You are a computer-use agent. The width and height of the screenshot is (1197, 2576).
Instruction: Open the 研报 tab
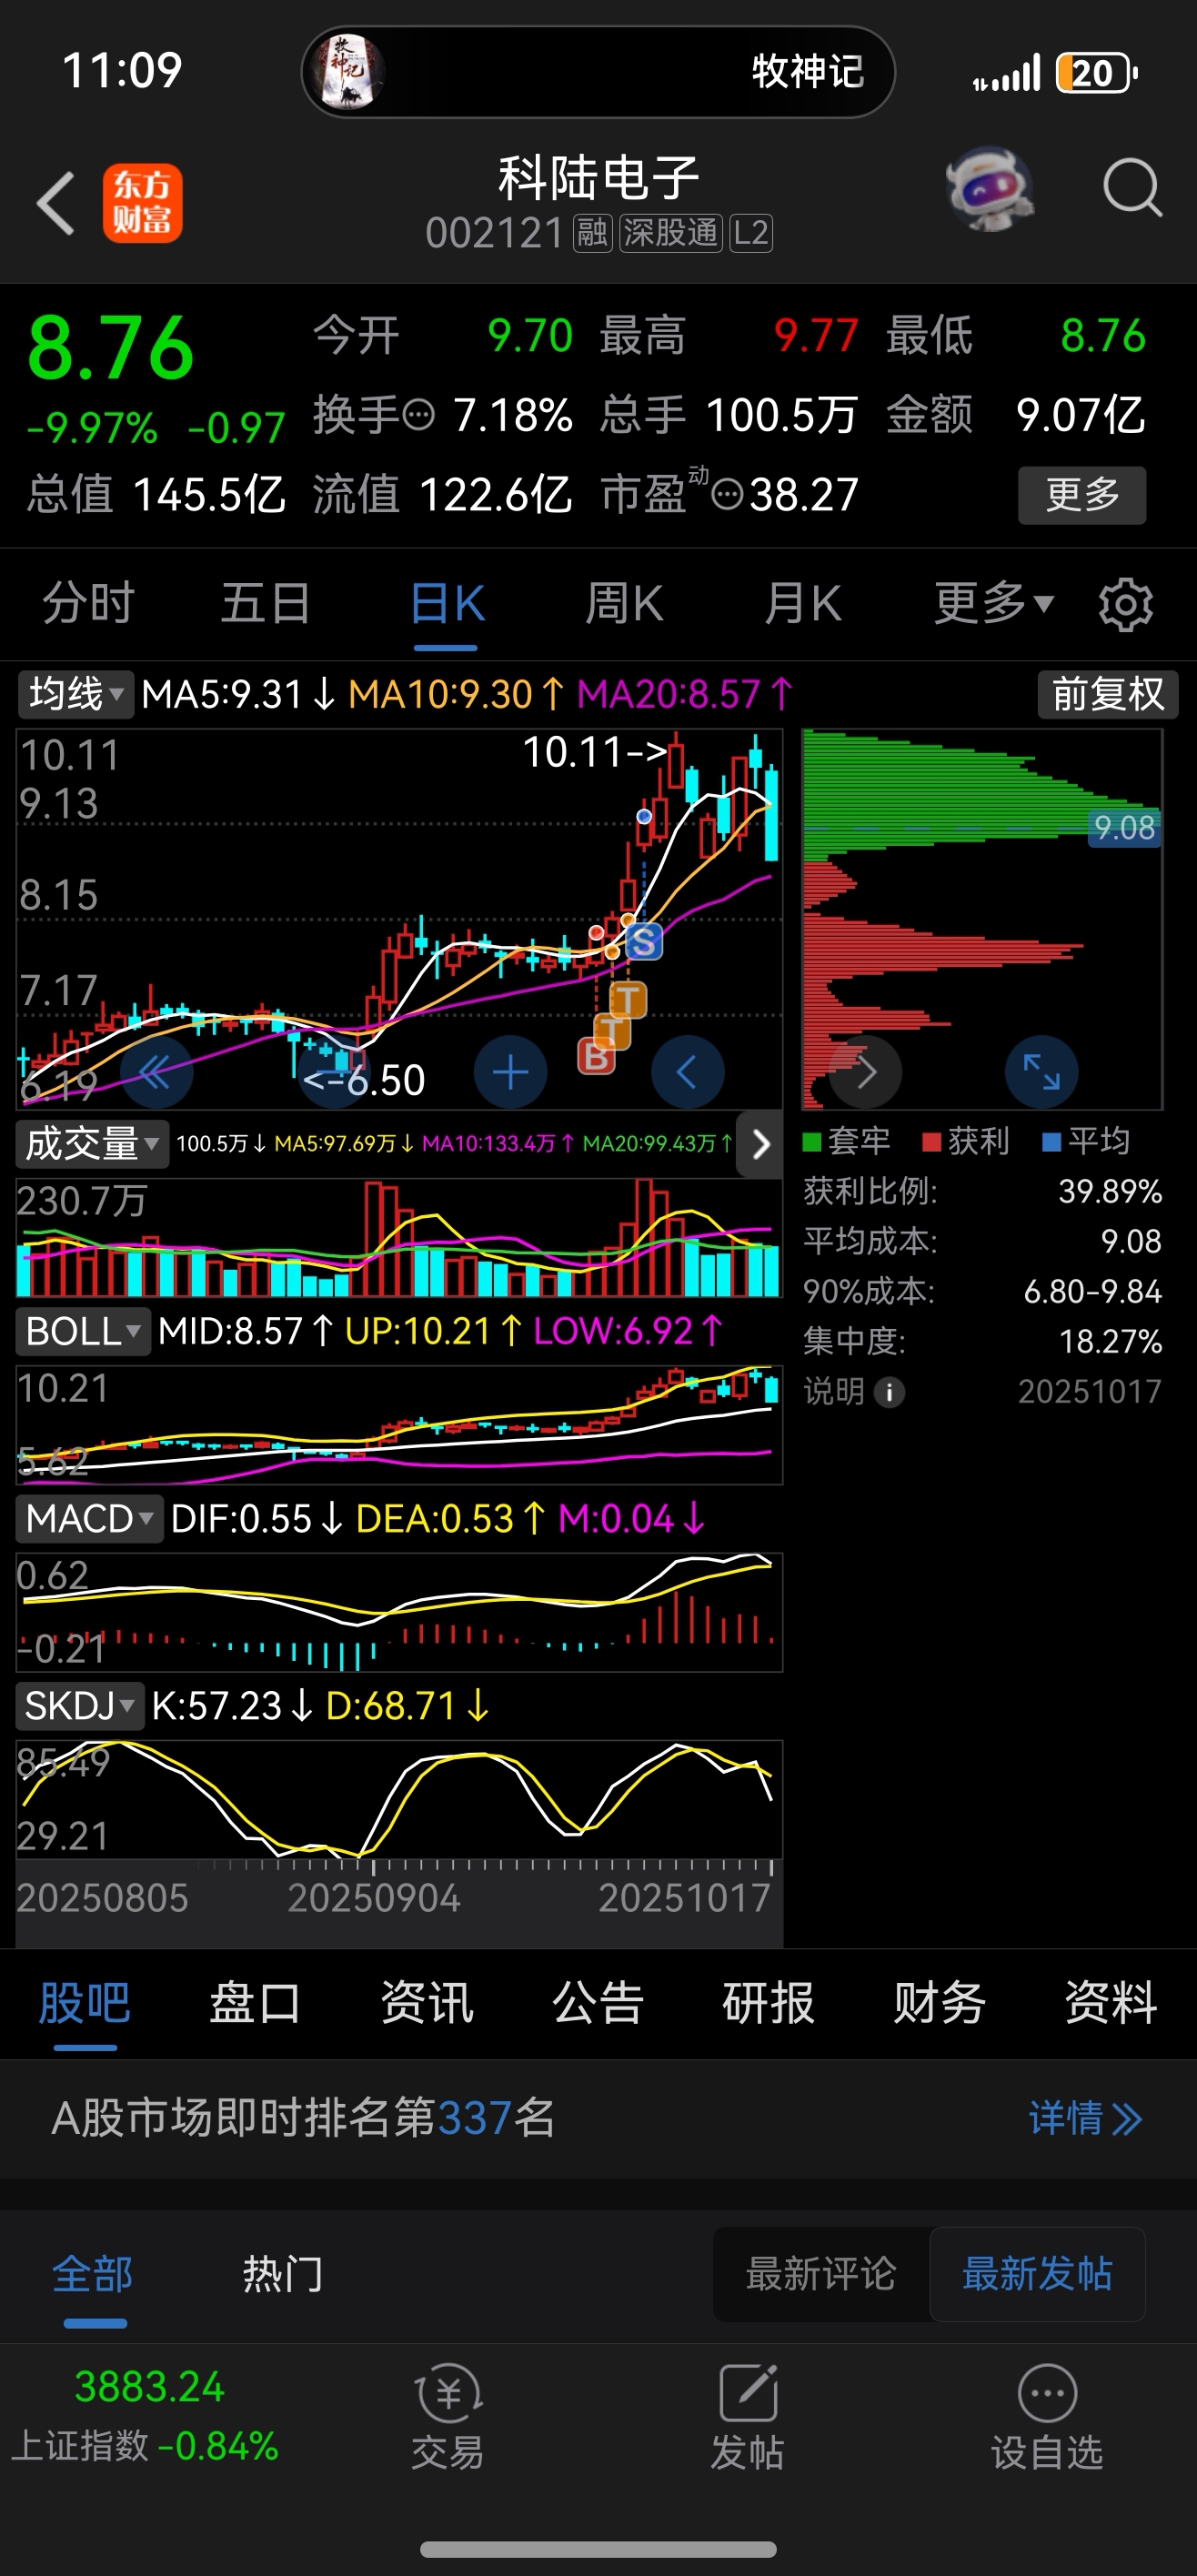click(768, 2003)
